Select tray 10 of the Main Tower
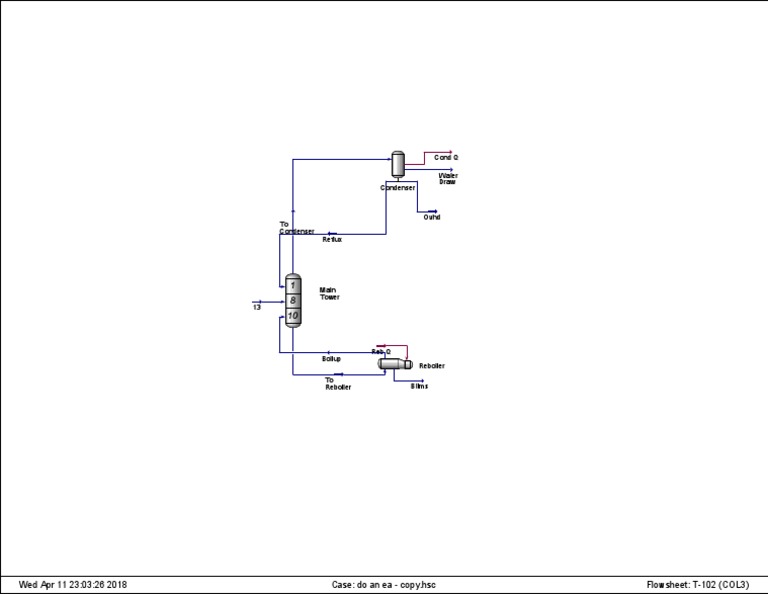Screen dimensions: 768x594 coord(293,315)
